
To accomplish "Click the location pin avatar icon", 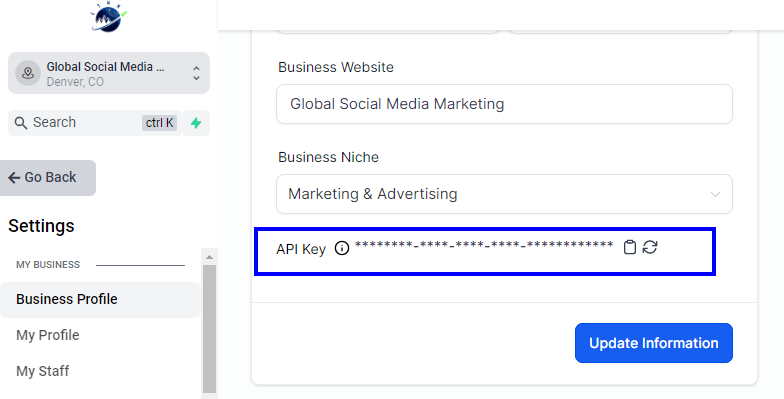I will pos(28,73).
